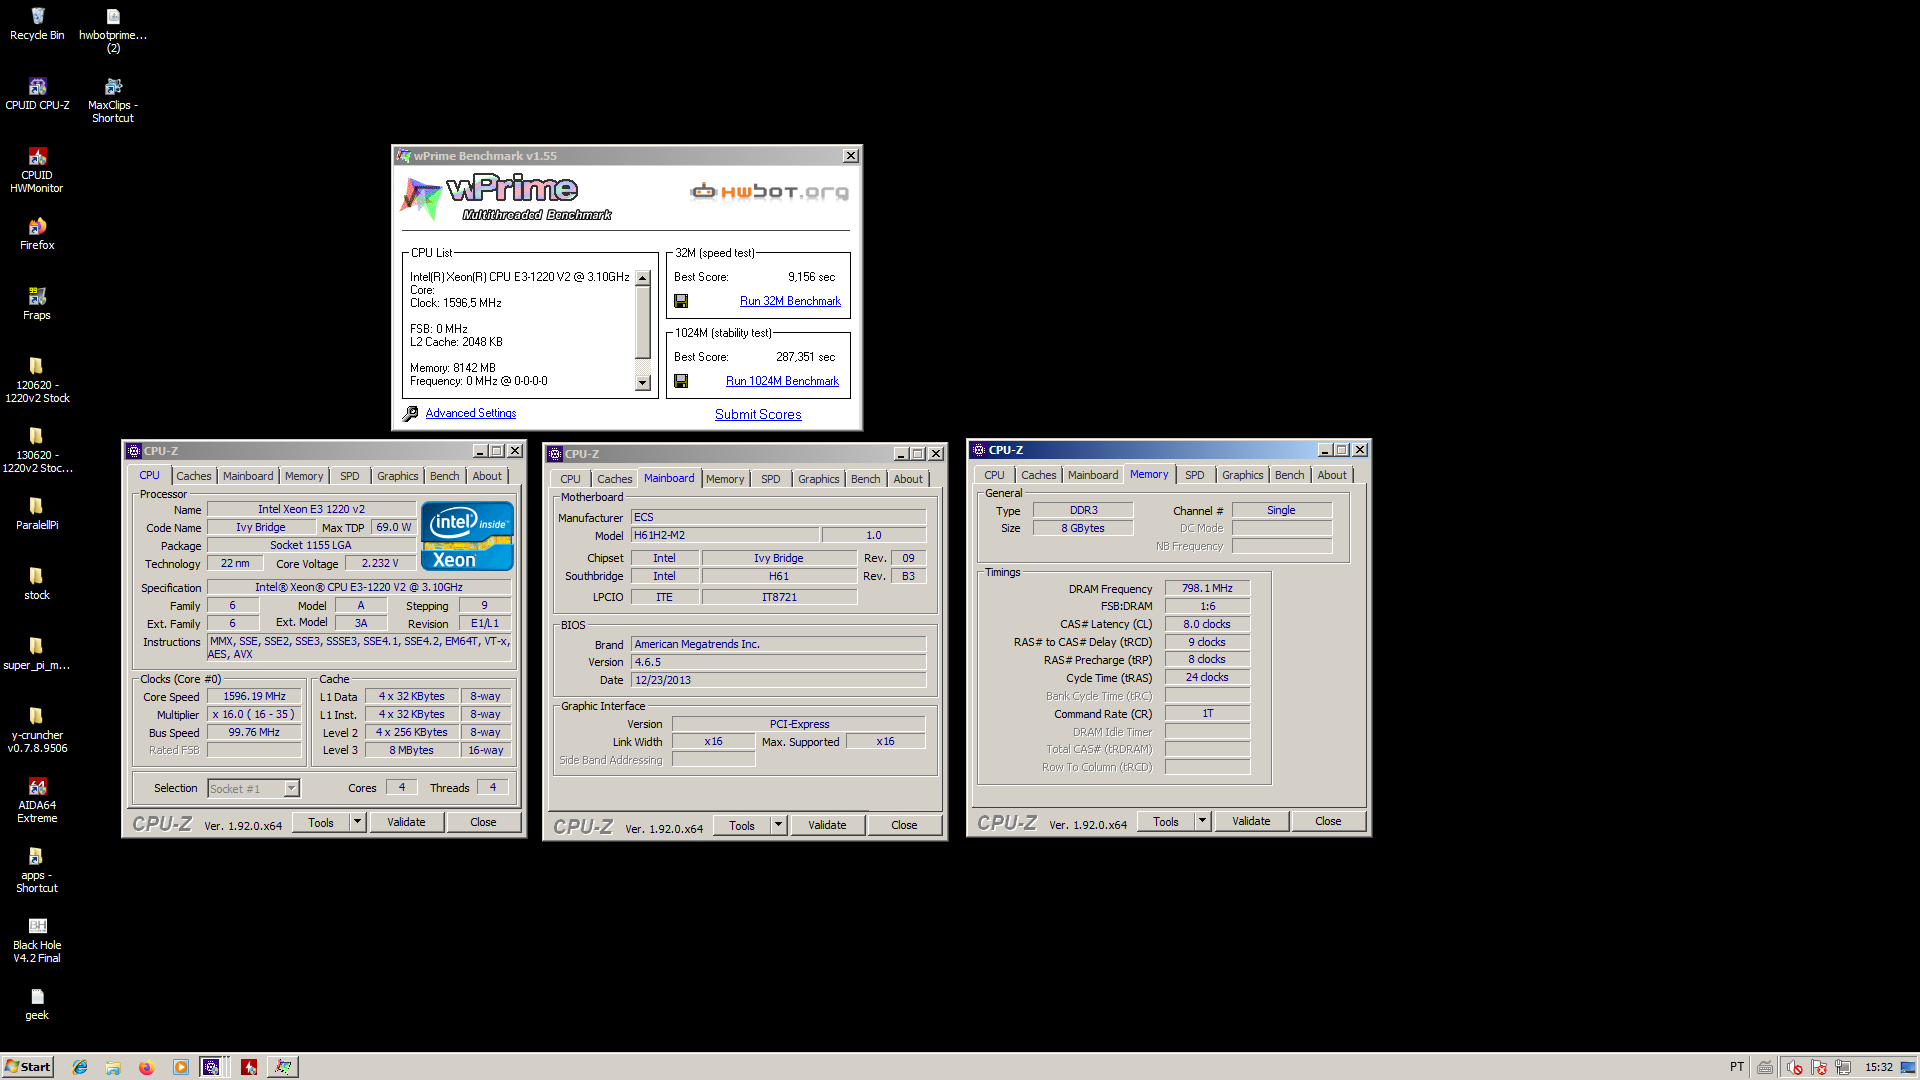Click Validate in the right CPU-Z window

coord(1251,821)
